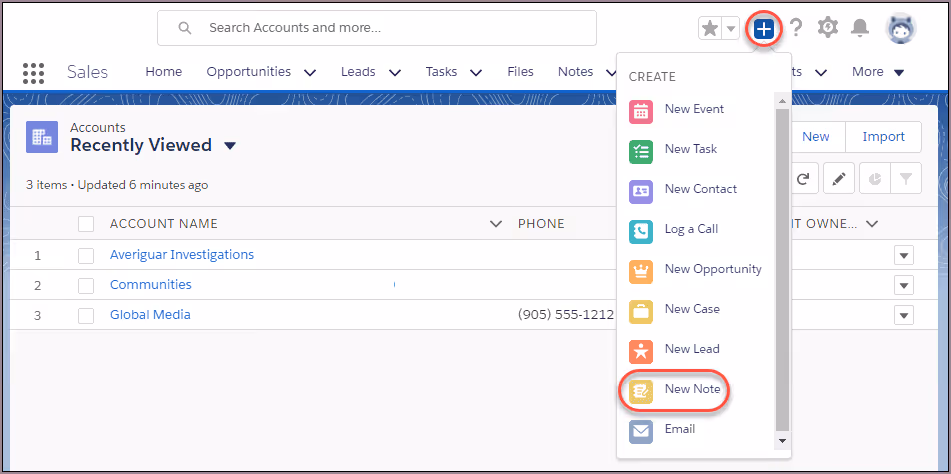
Task: Open row actions for Averiguar Investigations
Action: [x=904, y=256]
